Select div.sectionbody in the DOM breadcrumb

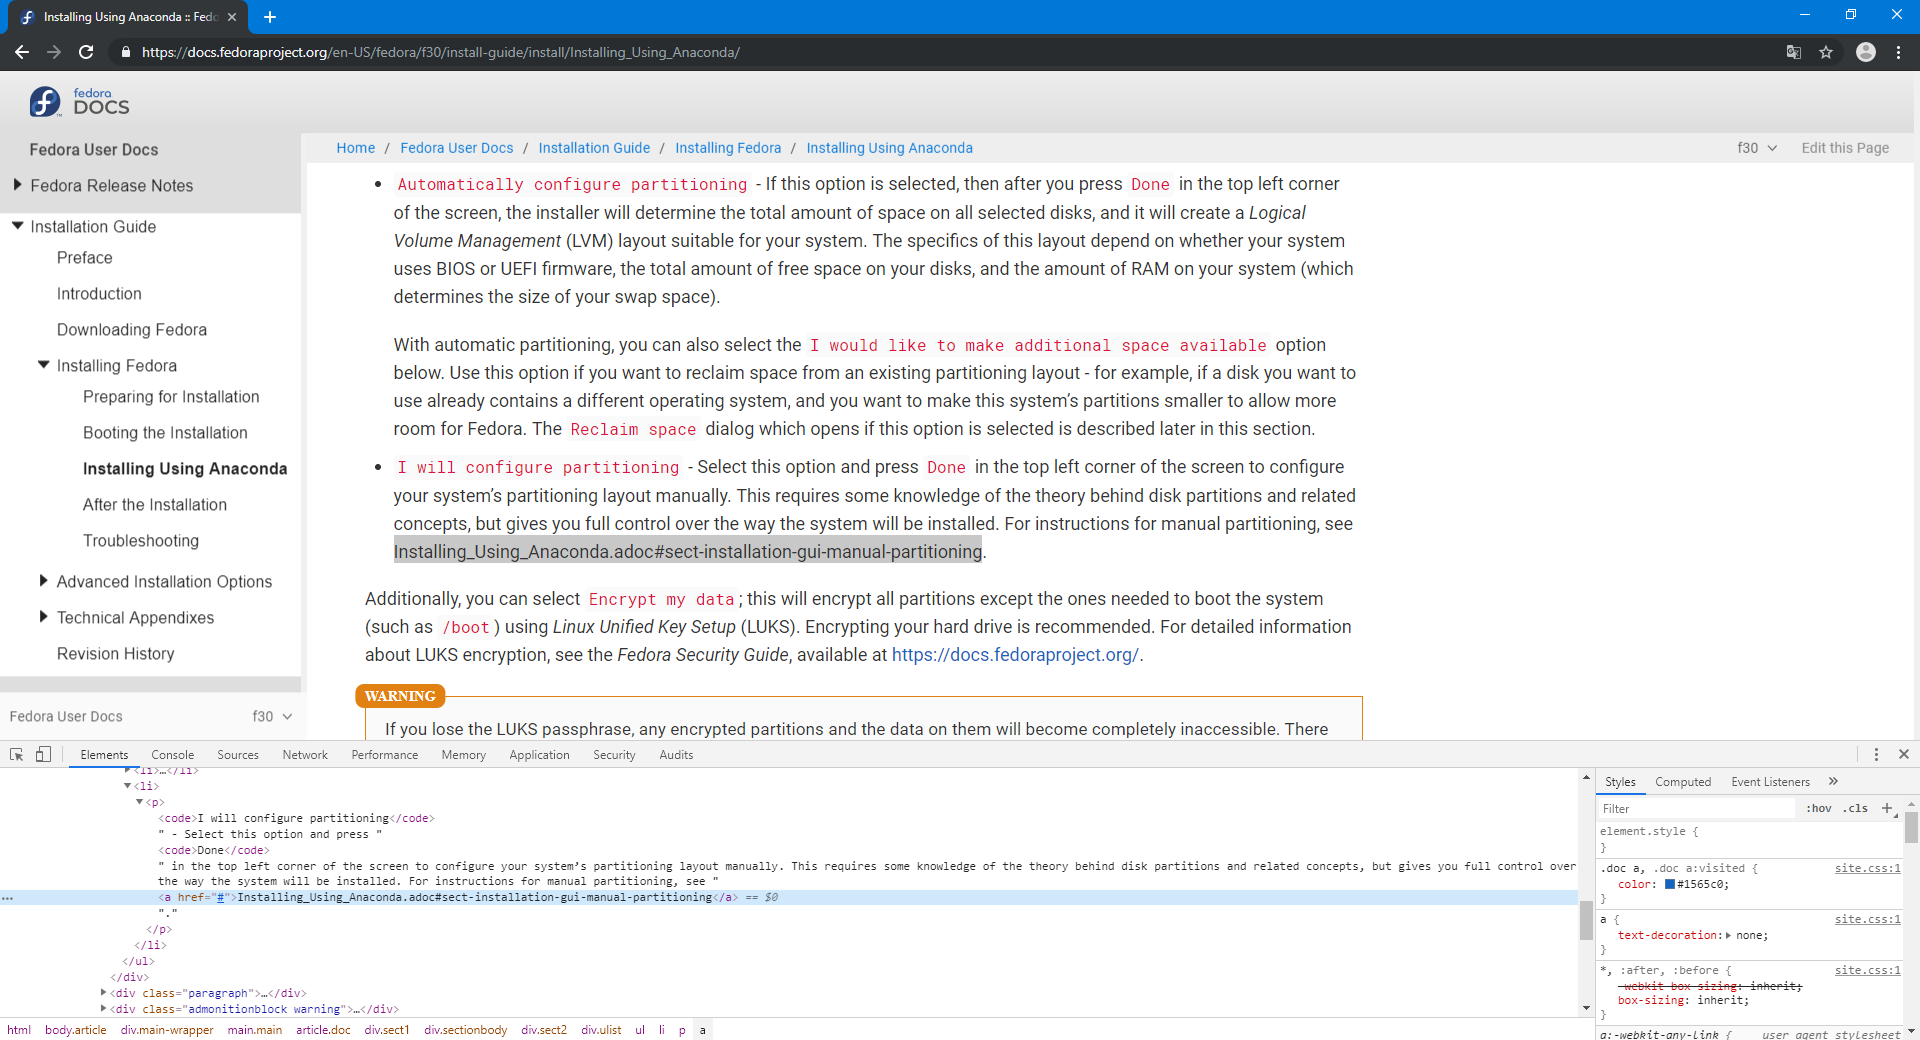tap(465, 1030)
